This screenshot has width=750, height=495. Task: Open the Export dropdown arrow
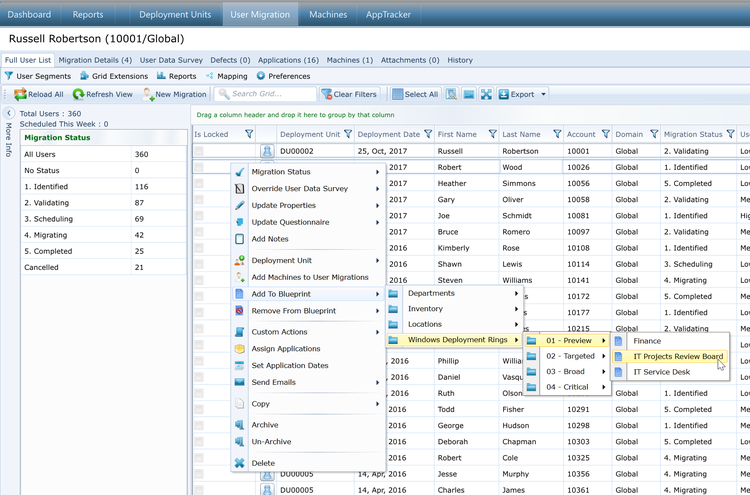click(543, 94)
